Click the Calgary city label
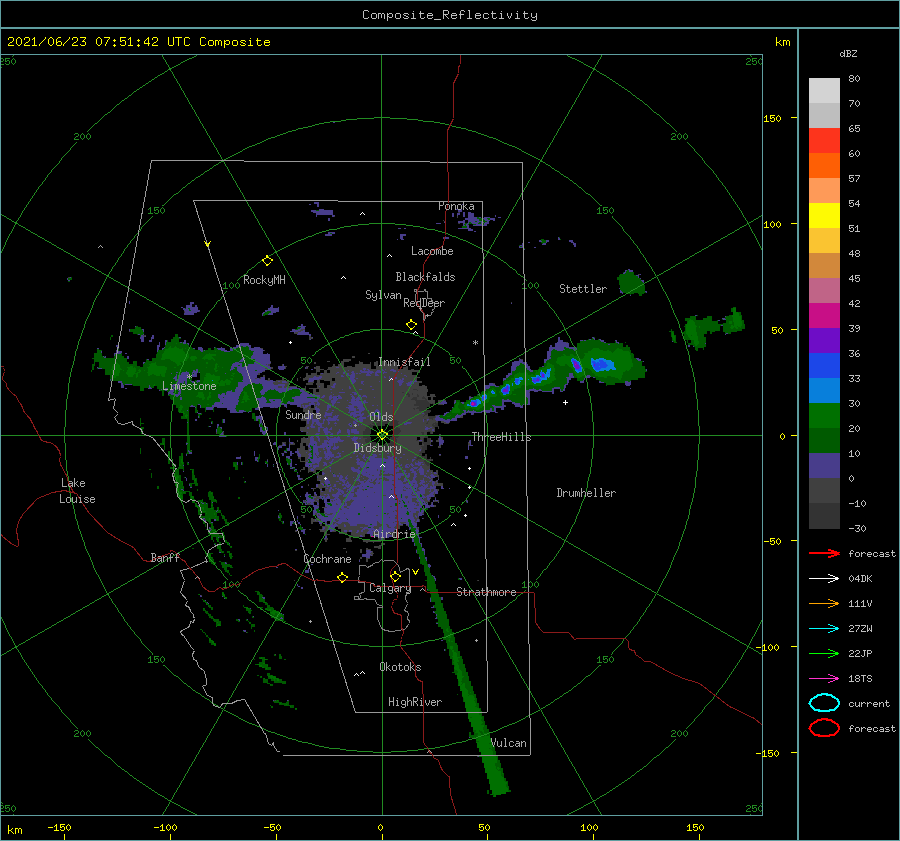Image resolution: width=900 pixels, height=841 pixels. point(390,588)
